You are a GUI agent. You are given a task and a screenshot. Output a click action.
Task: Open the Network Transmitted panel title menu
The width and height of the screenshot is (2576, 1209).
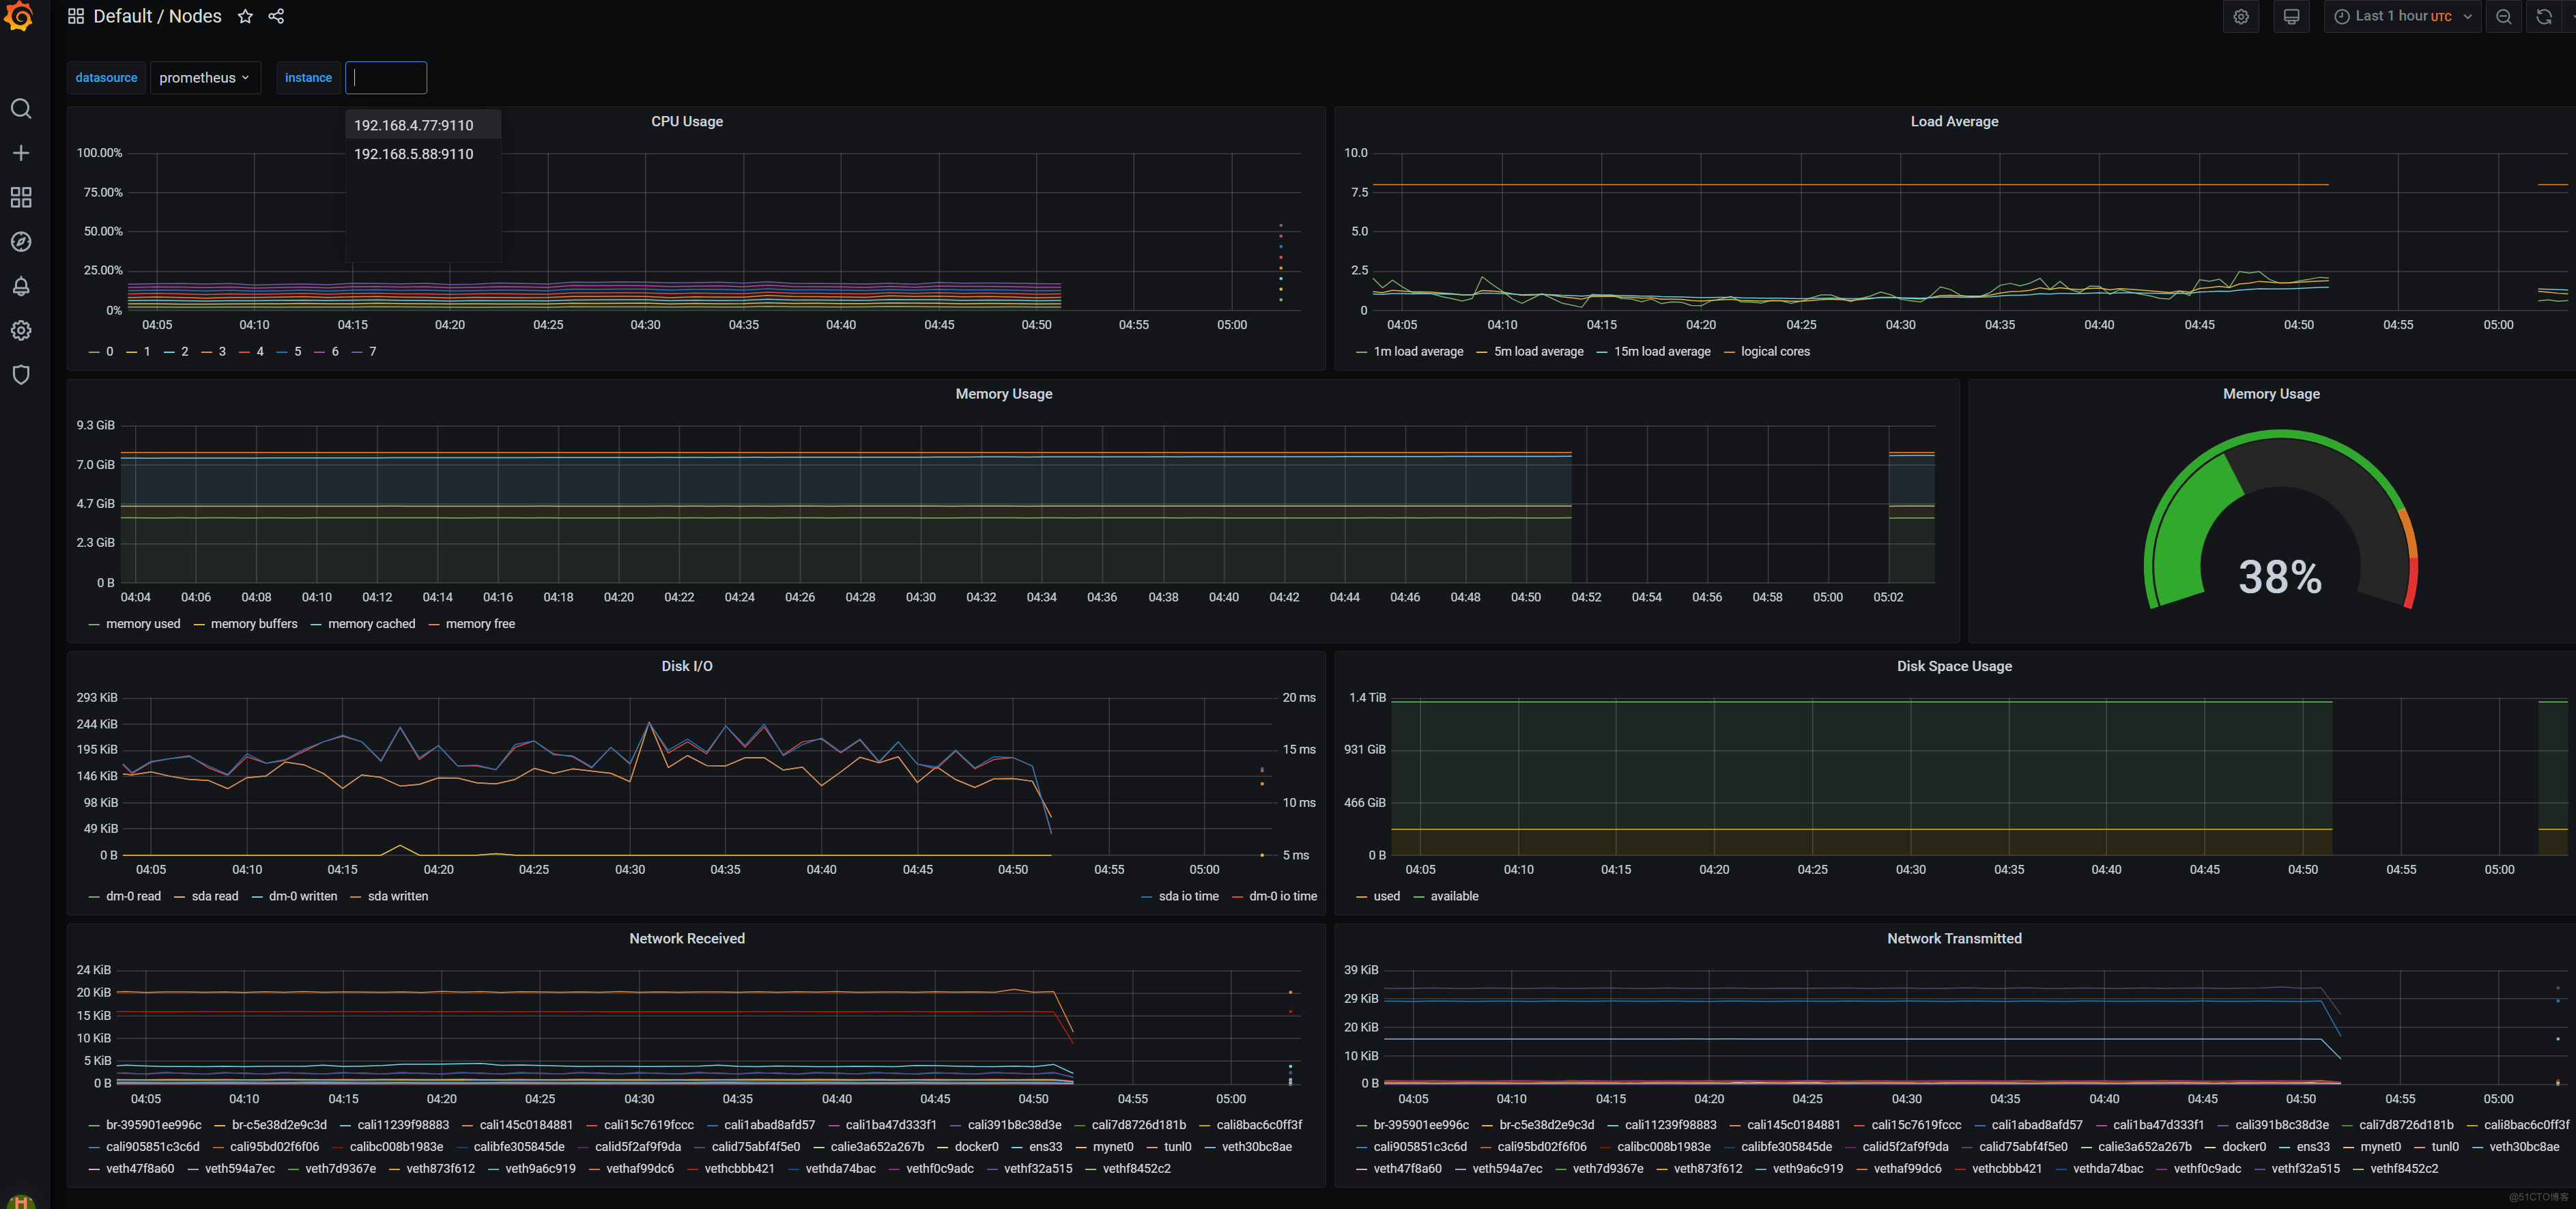click(1954, 938)
